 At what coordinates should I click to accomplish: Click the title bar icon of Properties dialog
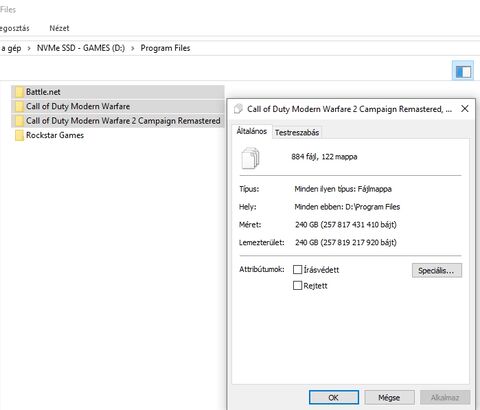tap(238, 109)
